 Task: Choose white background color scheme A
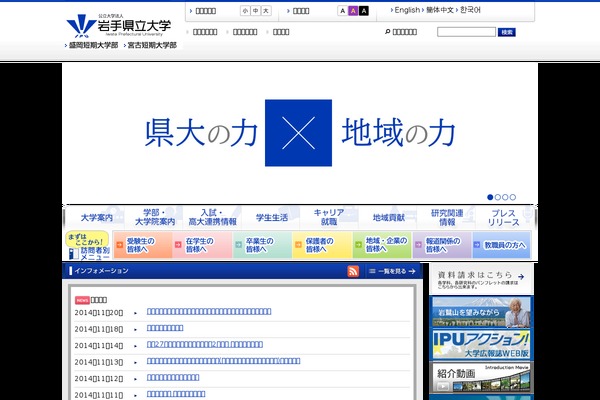[342, 11]
